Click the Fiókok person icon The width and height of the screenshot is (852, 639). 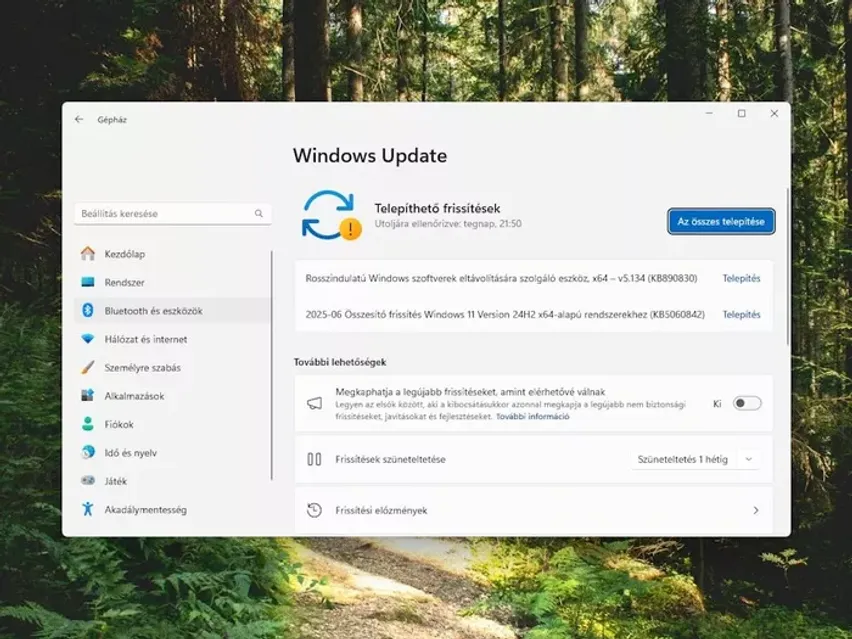87,424
